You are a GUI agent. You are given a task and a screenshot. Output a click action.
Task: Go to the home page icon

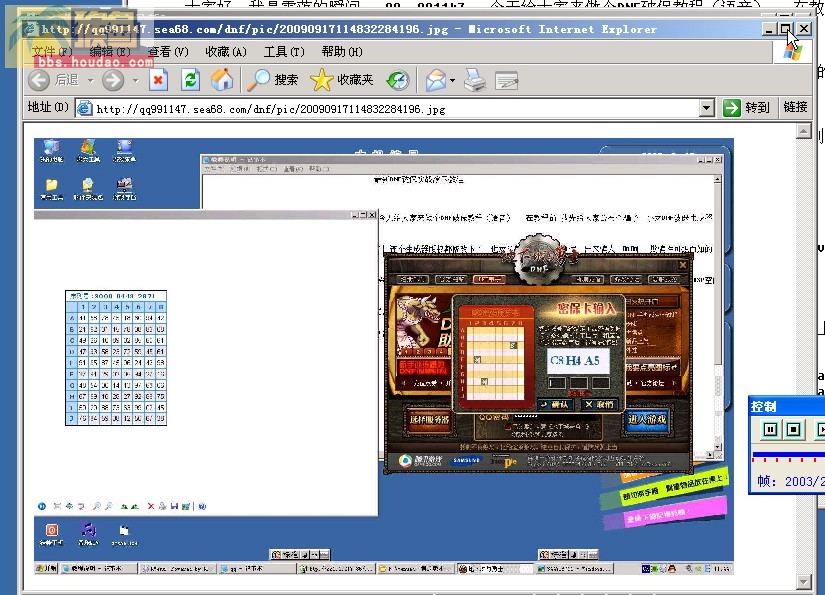[x=222, y=80]
